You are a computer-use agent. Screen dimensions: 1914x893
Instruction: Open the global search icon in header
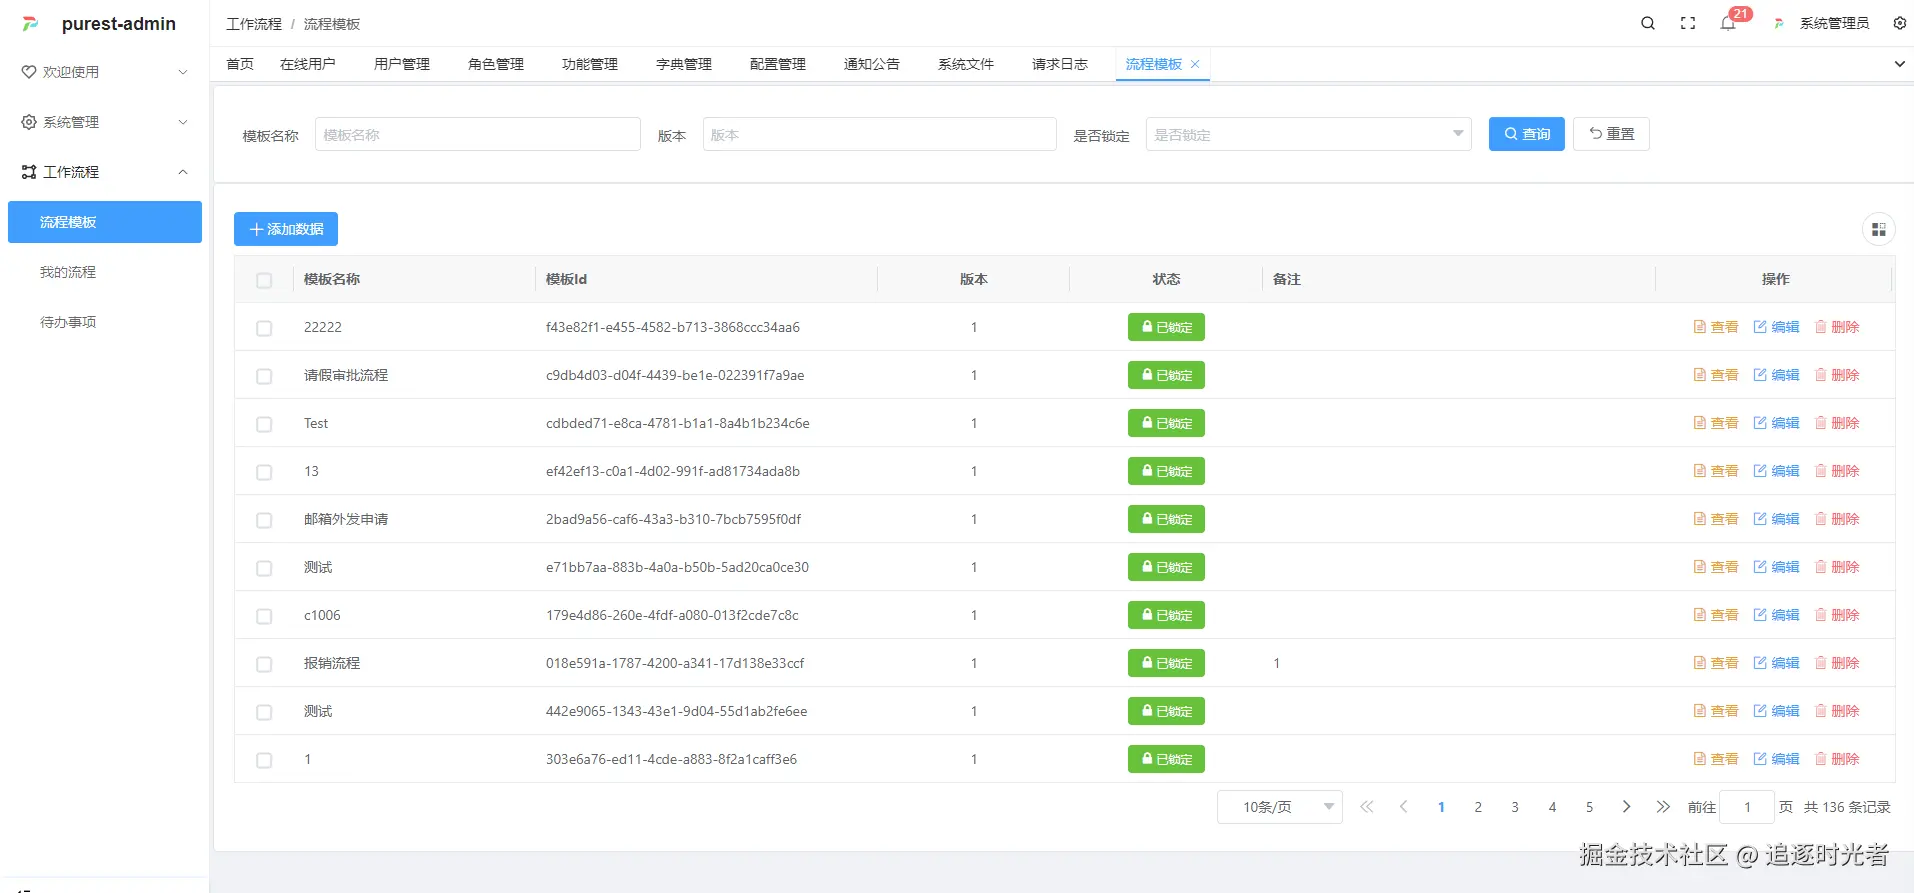click(1647, 23)
